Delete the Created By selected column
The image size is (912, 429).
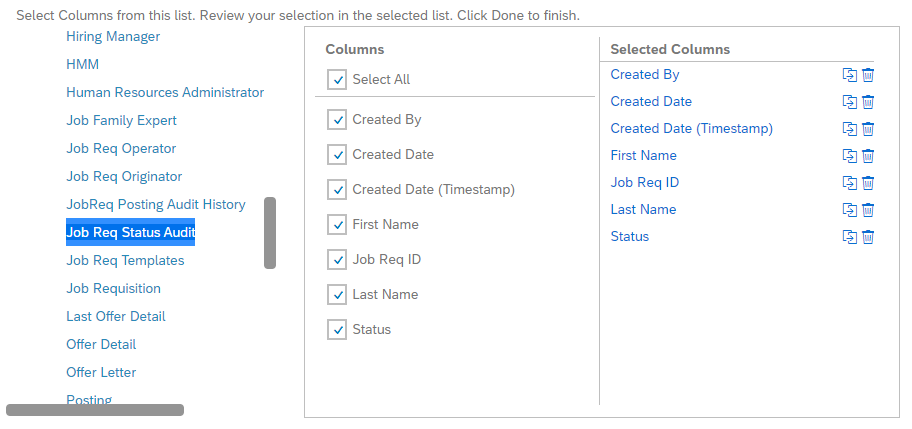[868, 75]
